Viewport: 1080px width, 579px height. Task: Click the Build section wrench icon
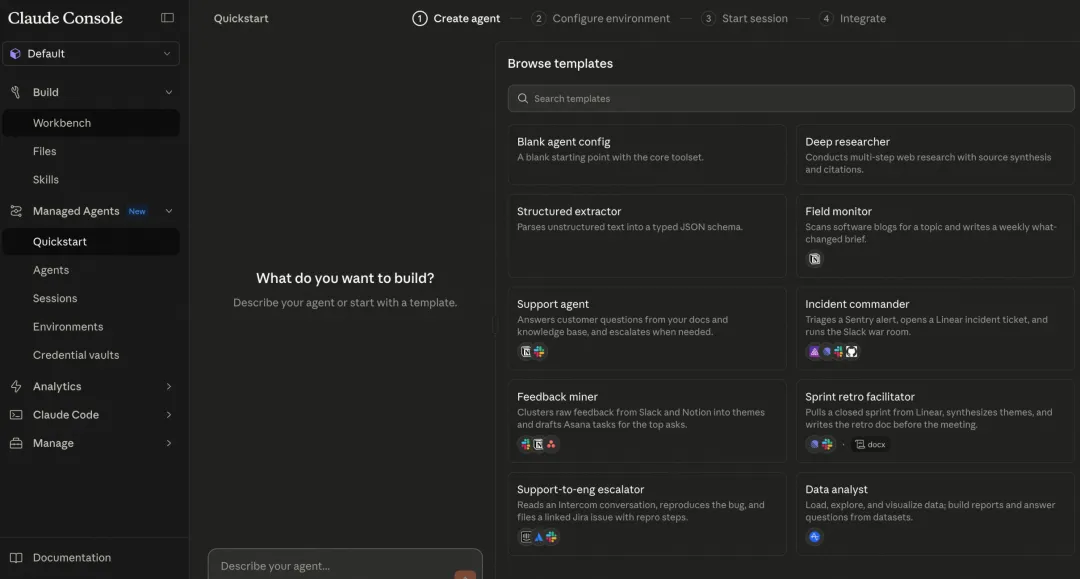[x=16, y=92]
